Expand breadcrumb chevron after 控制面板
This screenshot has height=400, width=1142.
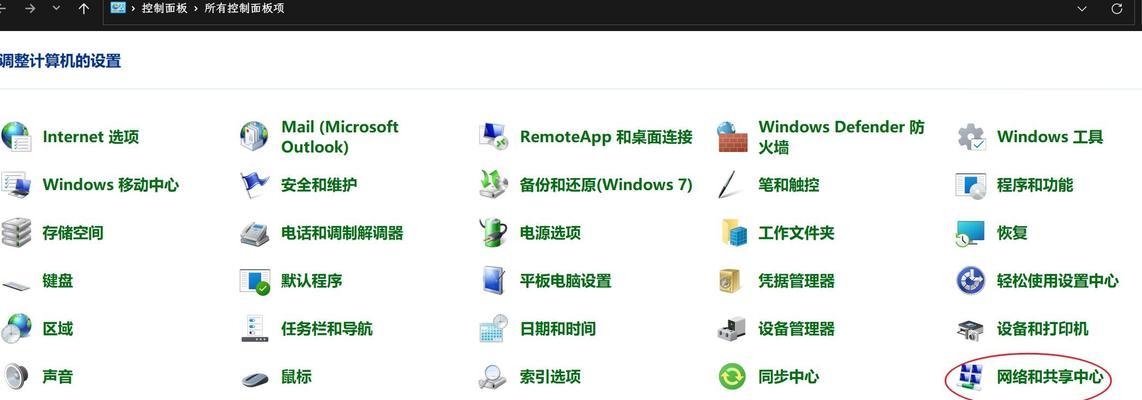coord(197,9)
